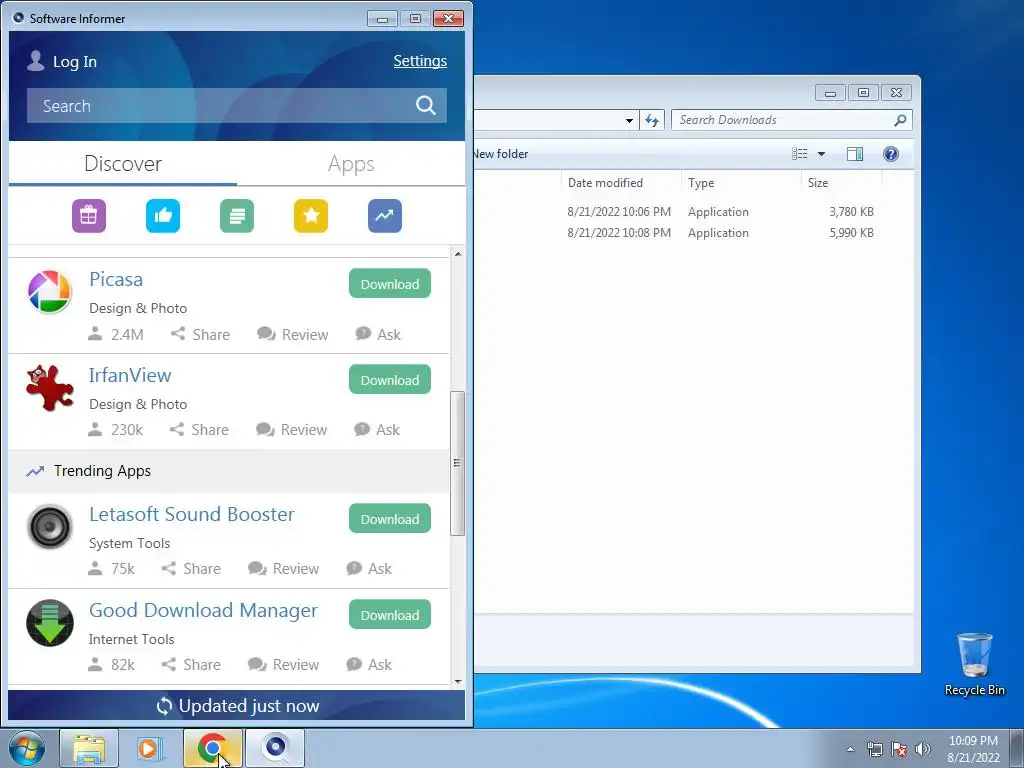The width and height of the screenshot is (1024, 768).
Task: Open the Good Download Manager title link
Action: (x=203, y=610)
